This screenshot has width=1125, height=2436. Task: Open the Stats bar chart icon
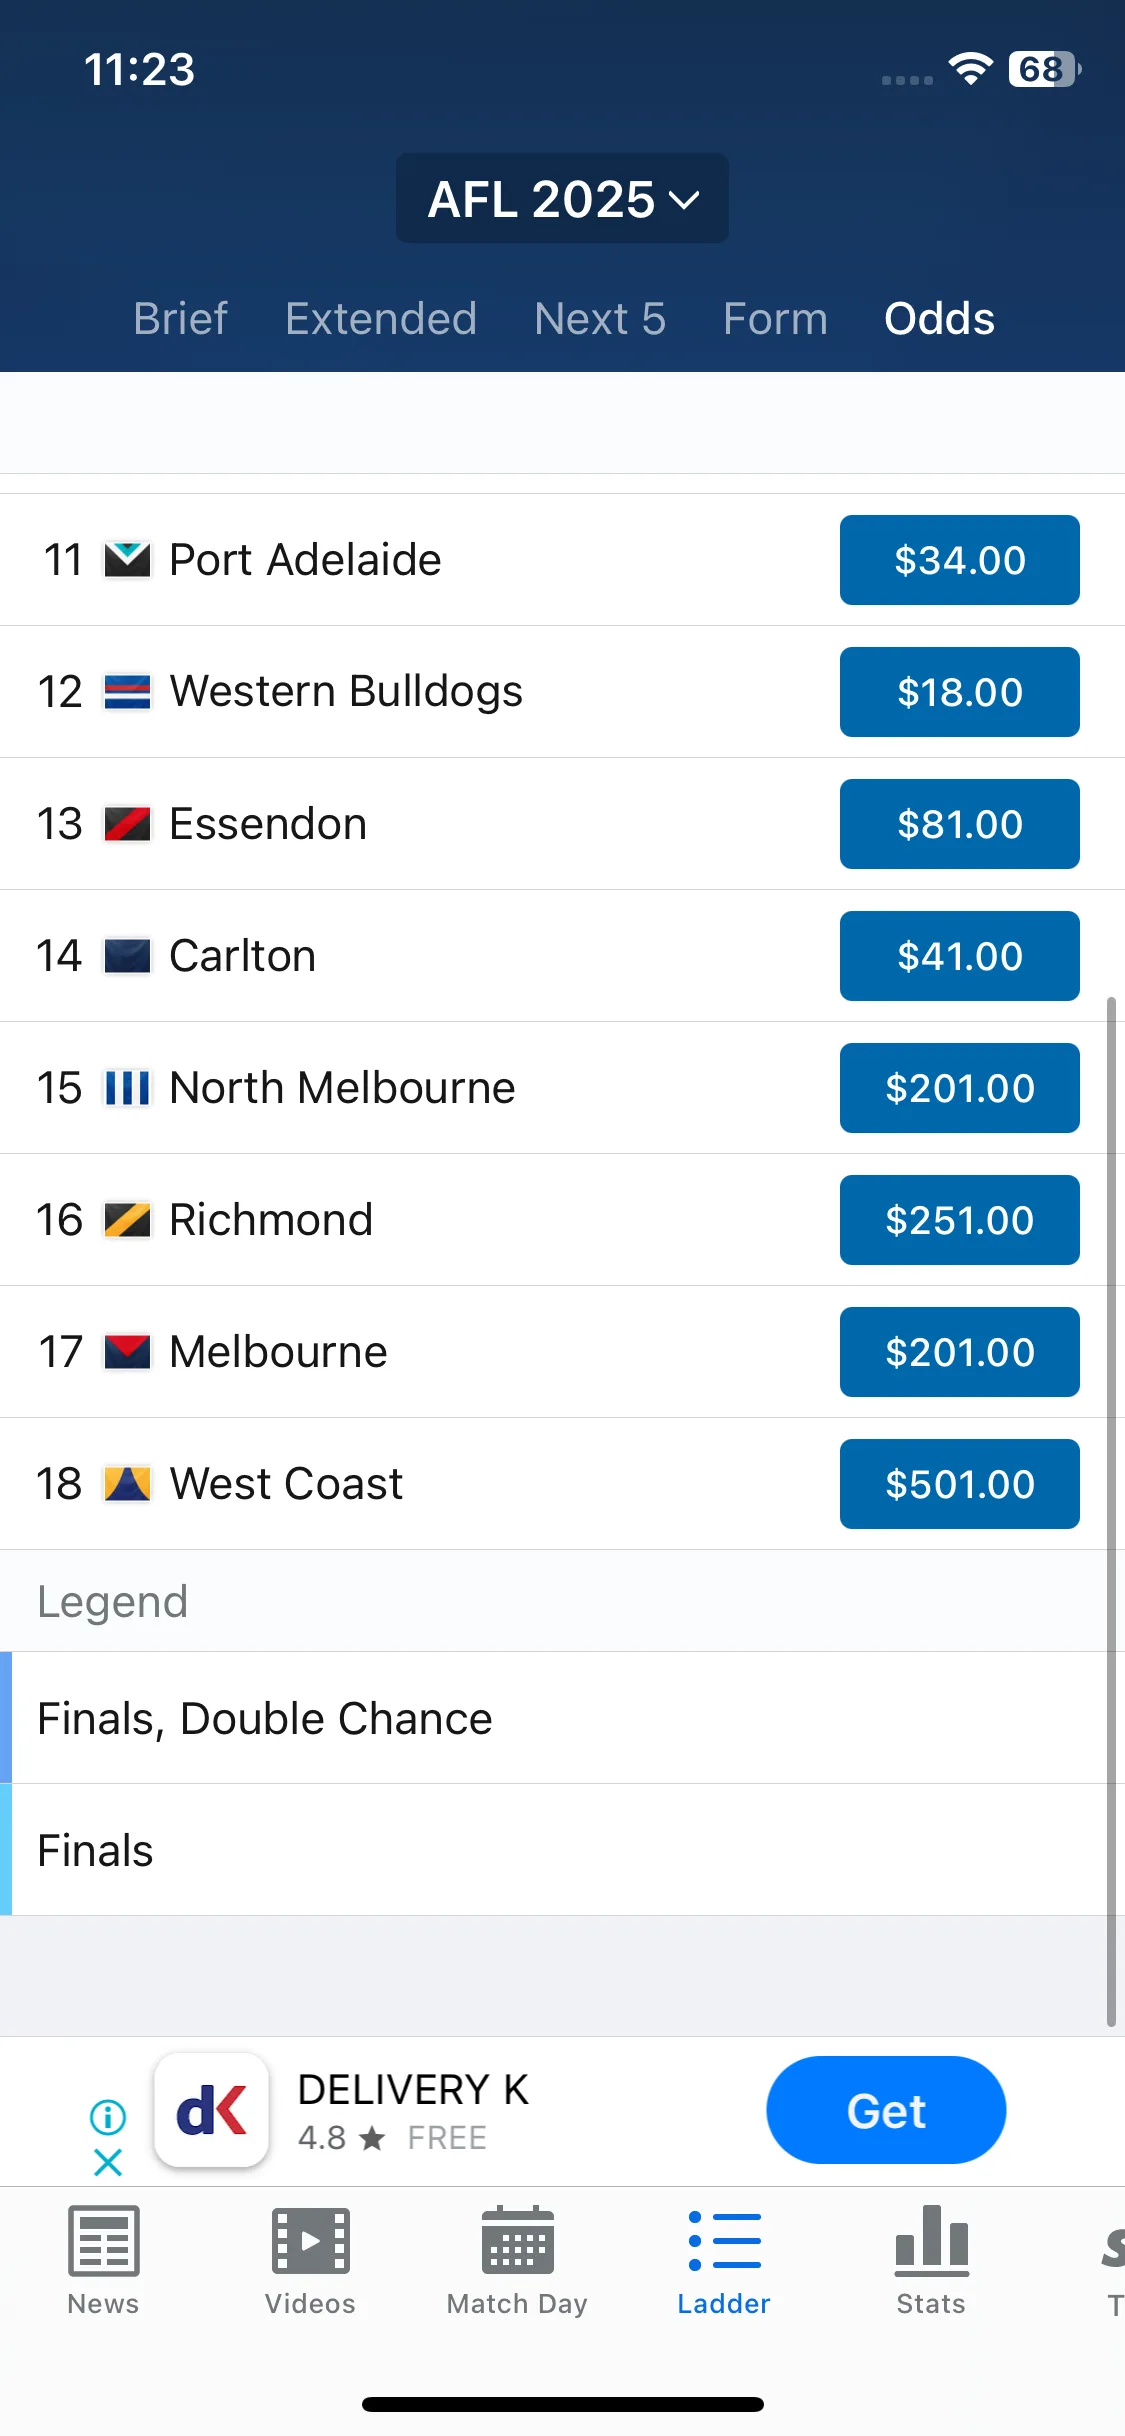[931, 2237]
